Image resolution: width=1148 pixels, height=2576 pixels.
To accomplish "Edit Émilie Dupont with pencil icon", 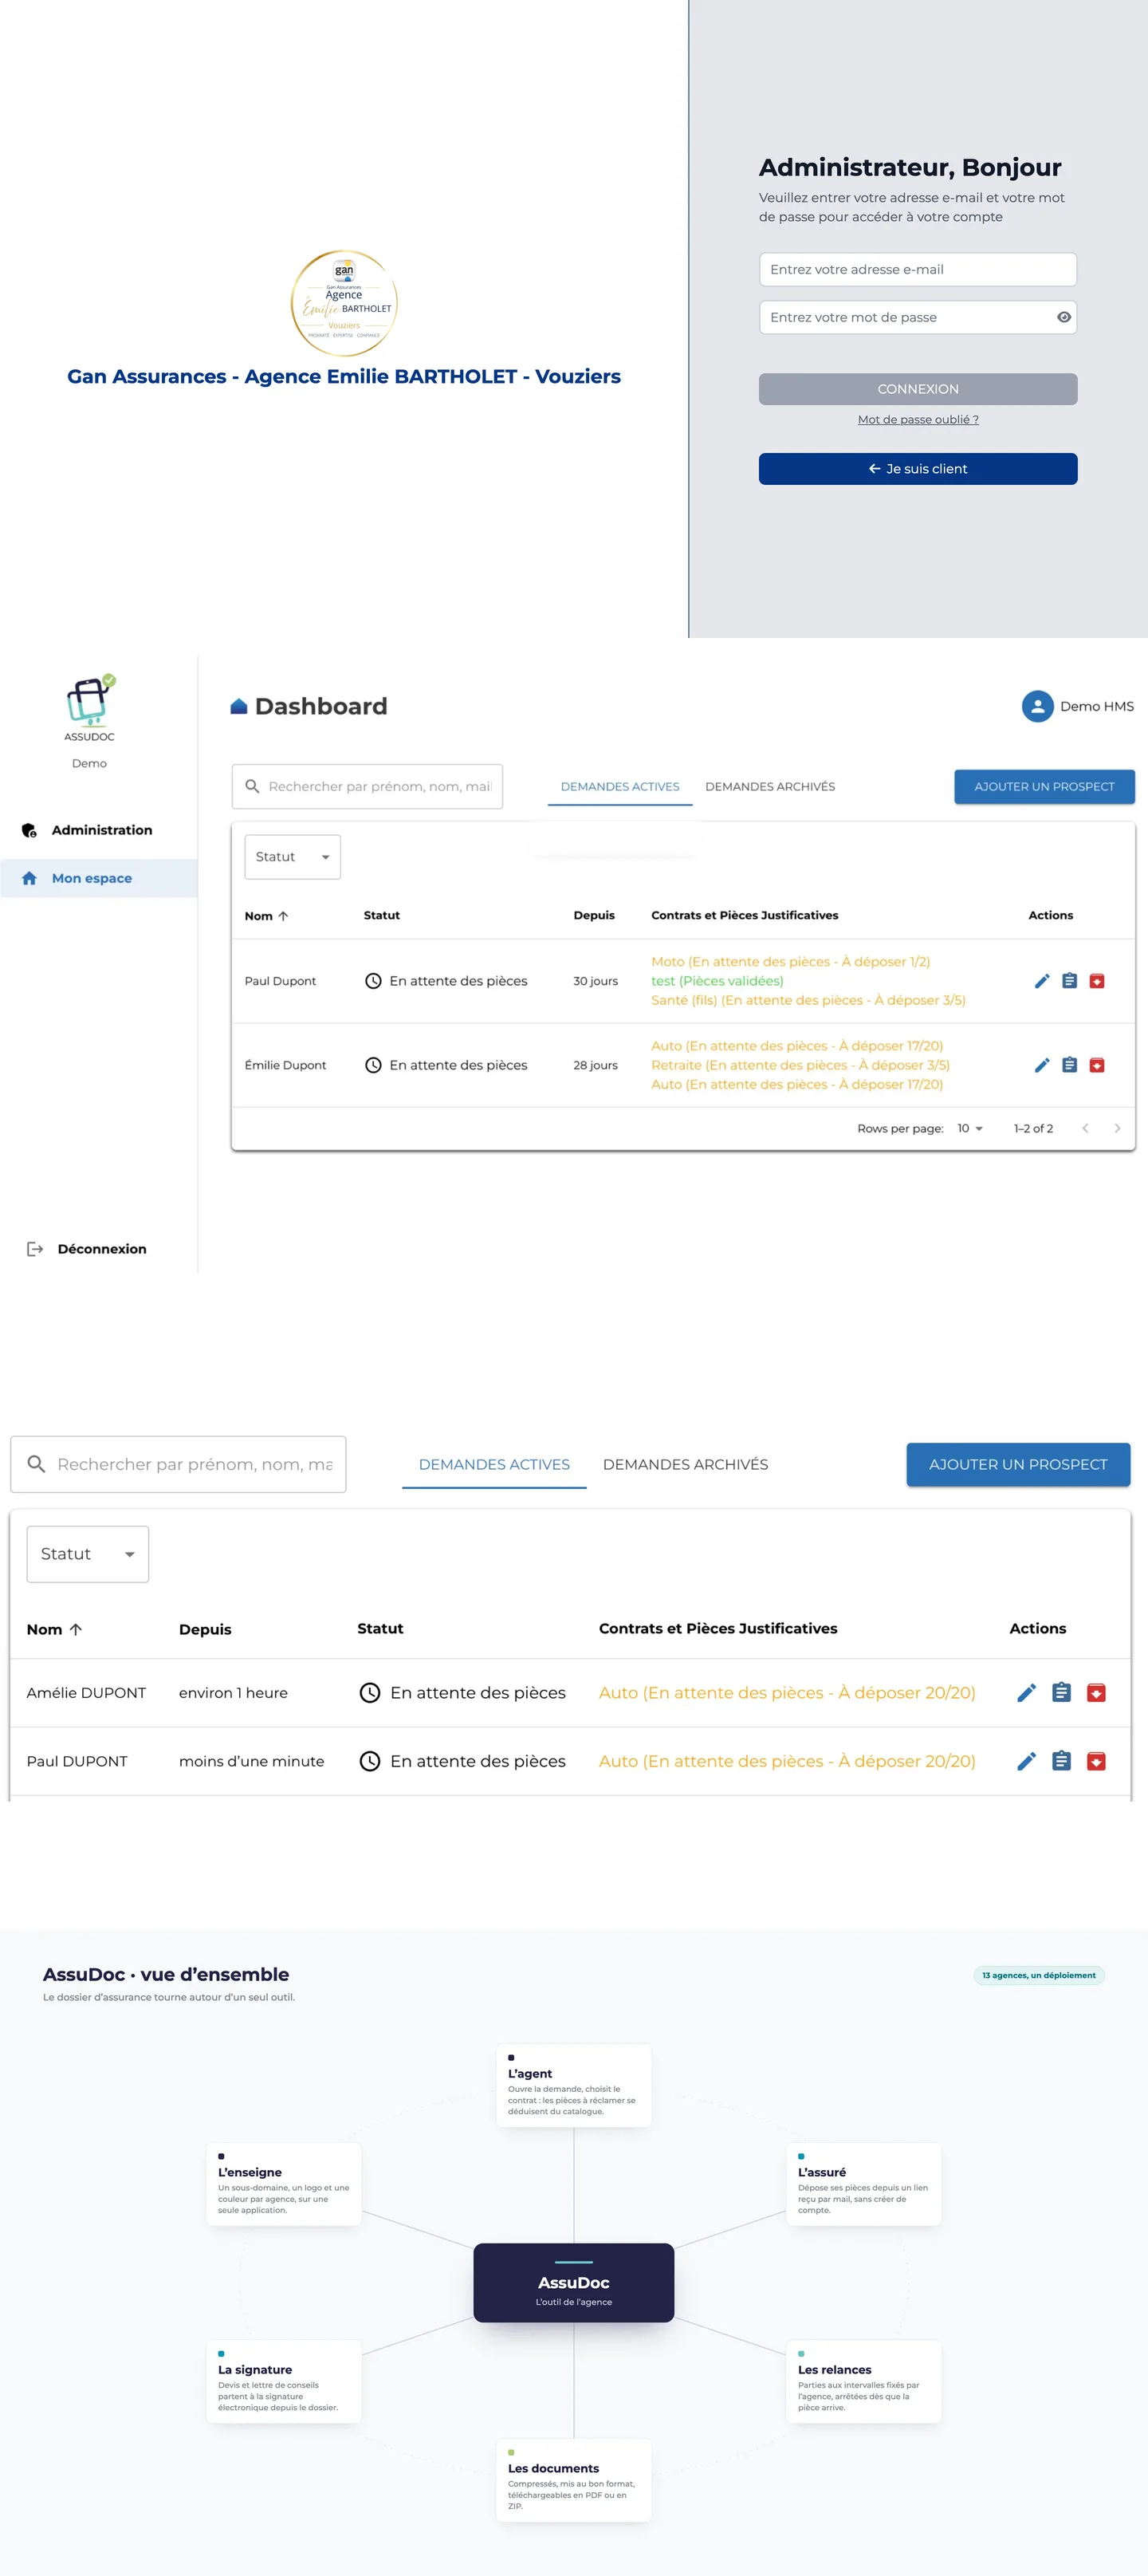I will (x=1041, y=1065).
